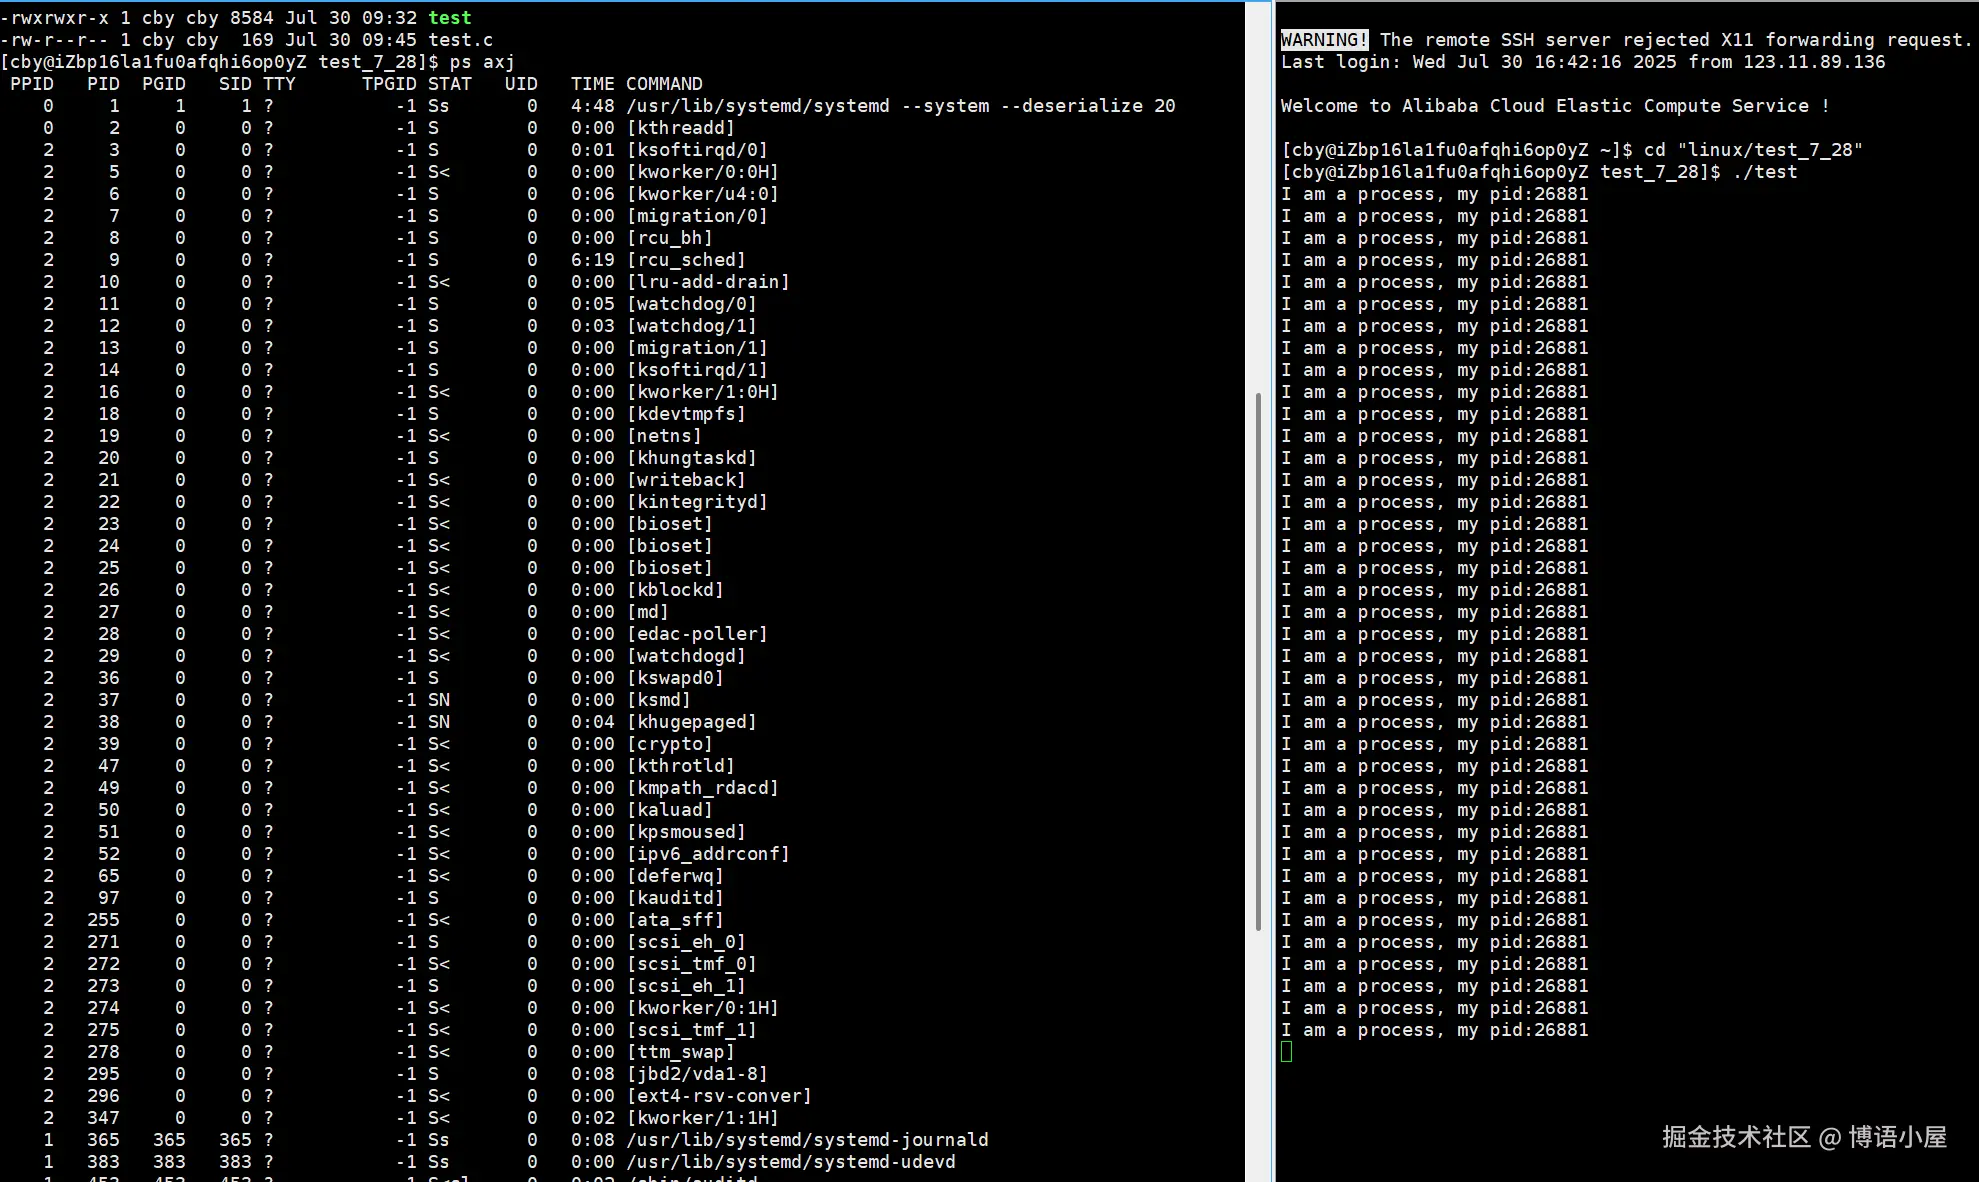Click the [jbd2/vda1-8] process entry
The width and height of the screenshot is (1979, 1182).
click(x=697, y=1074)
